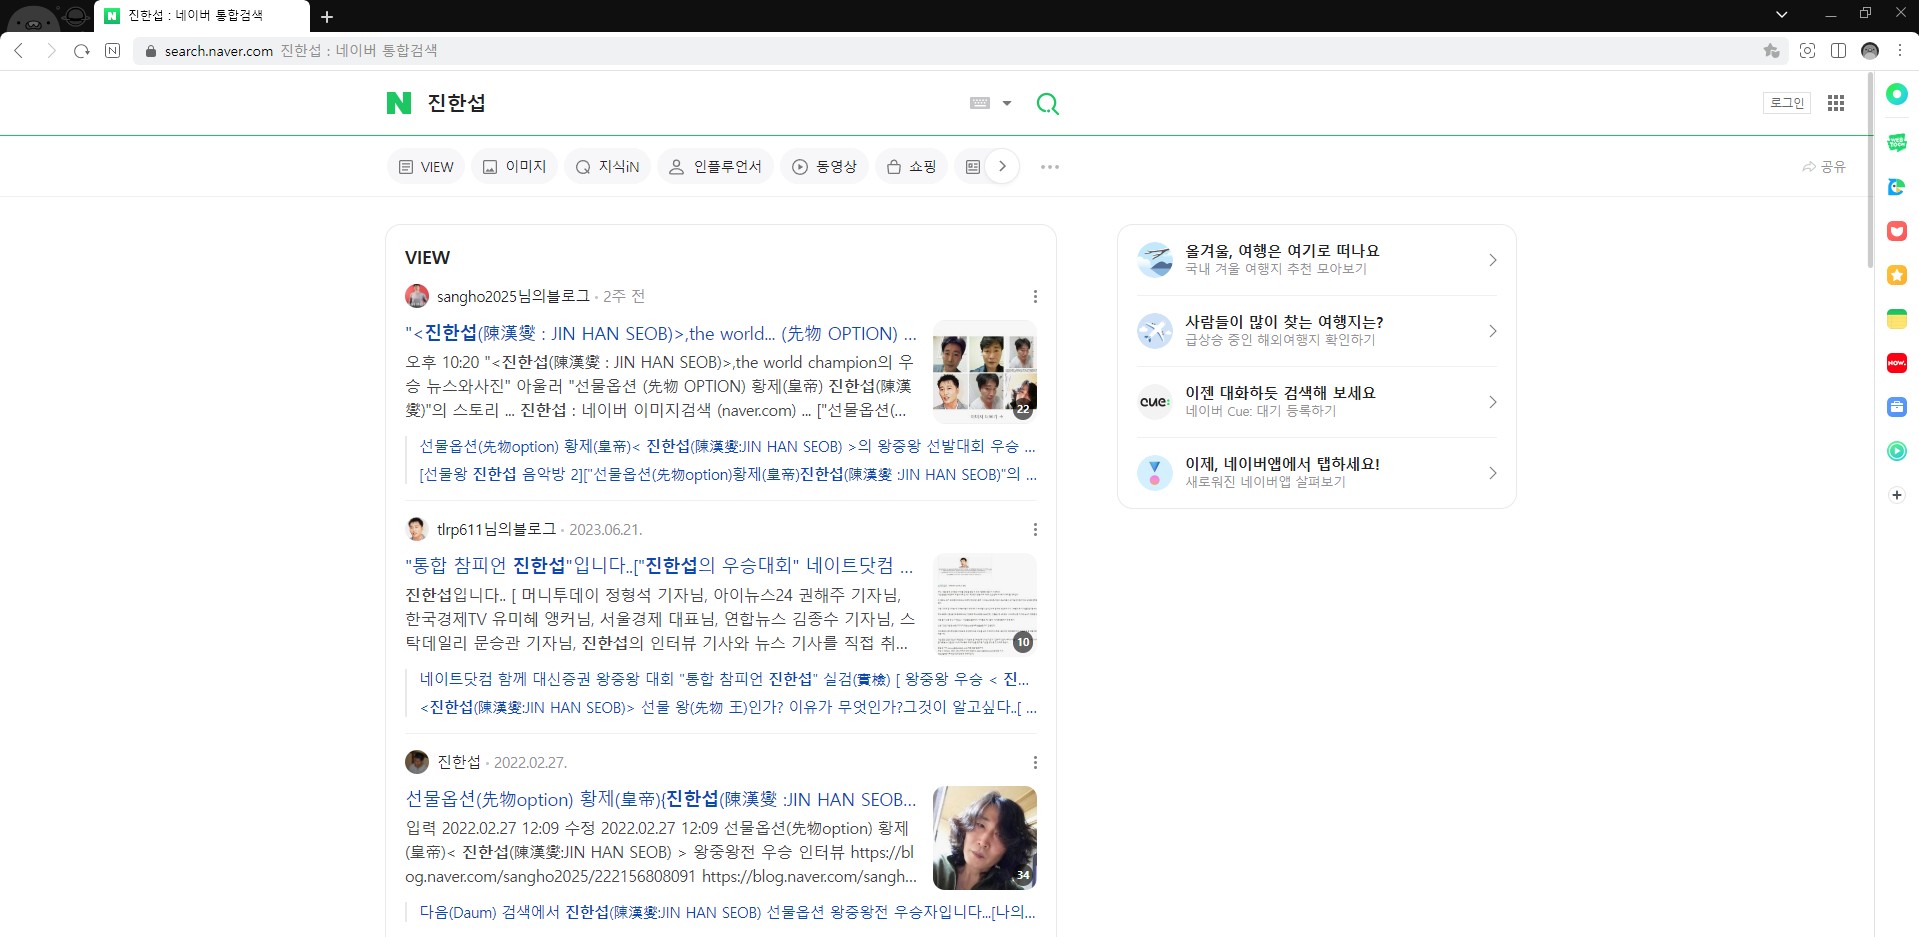Viewport: 1919px width, 937px height.
Task: Open tlrp611님의블로그 author link
Action: tap(496, 530)
